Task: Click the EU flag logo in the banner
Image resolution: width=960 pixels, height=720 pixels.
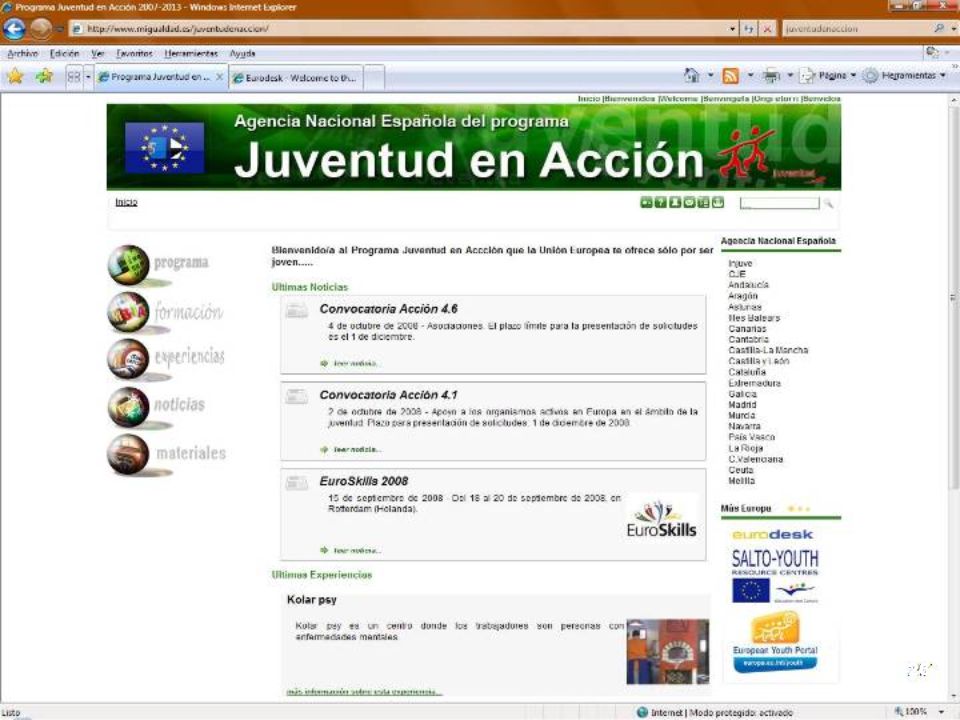Action: click(165, 148)
